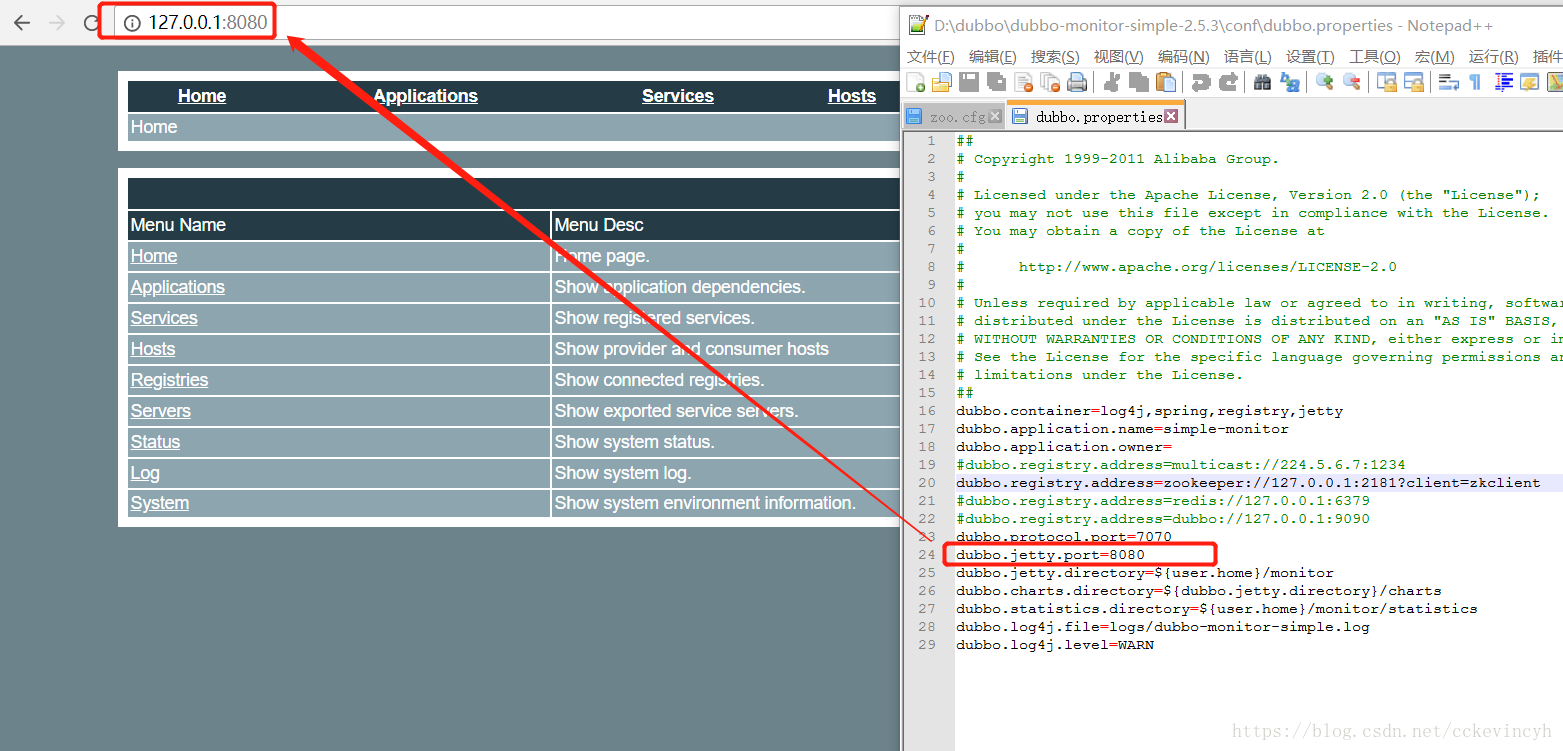Click Applications link in the Menu Name table
1563x751 pixels.
click(178, 287)
